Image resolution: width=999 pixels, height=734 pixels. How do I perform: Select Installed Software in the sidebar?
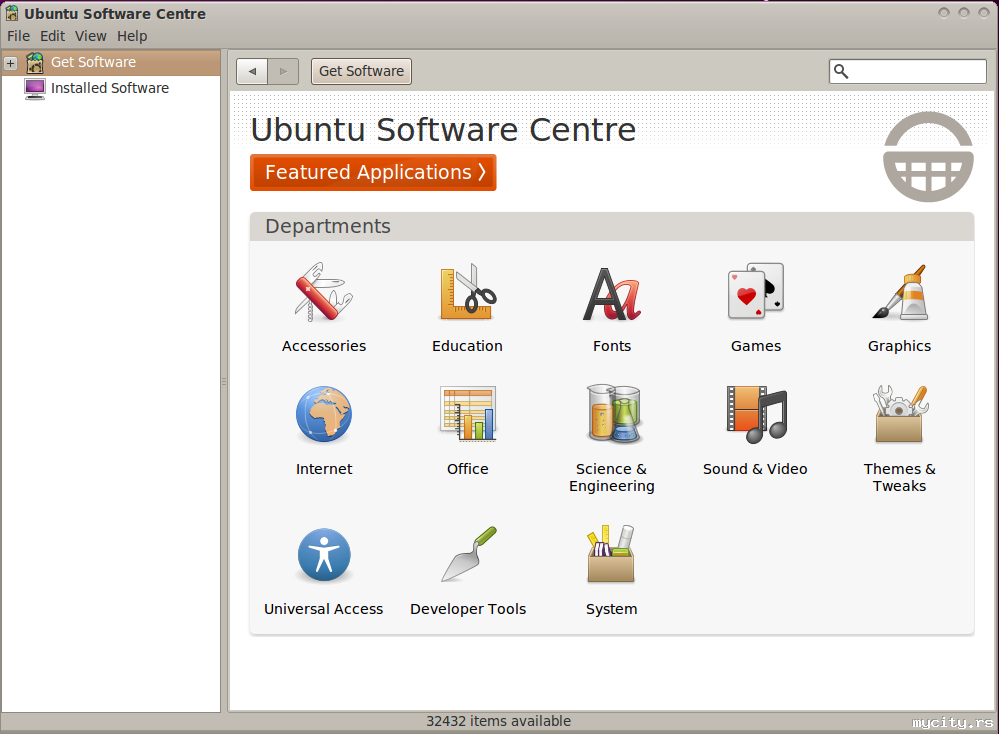point(111,89)
